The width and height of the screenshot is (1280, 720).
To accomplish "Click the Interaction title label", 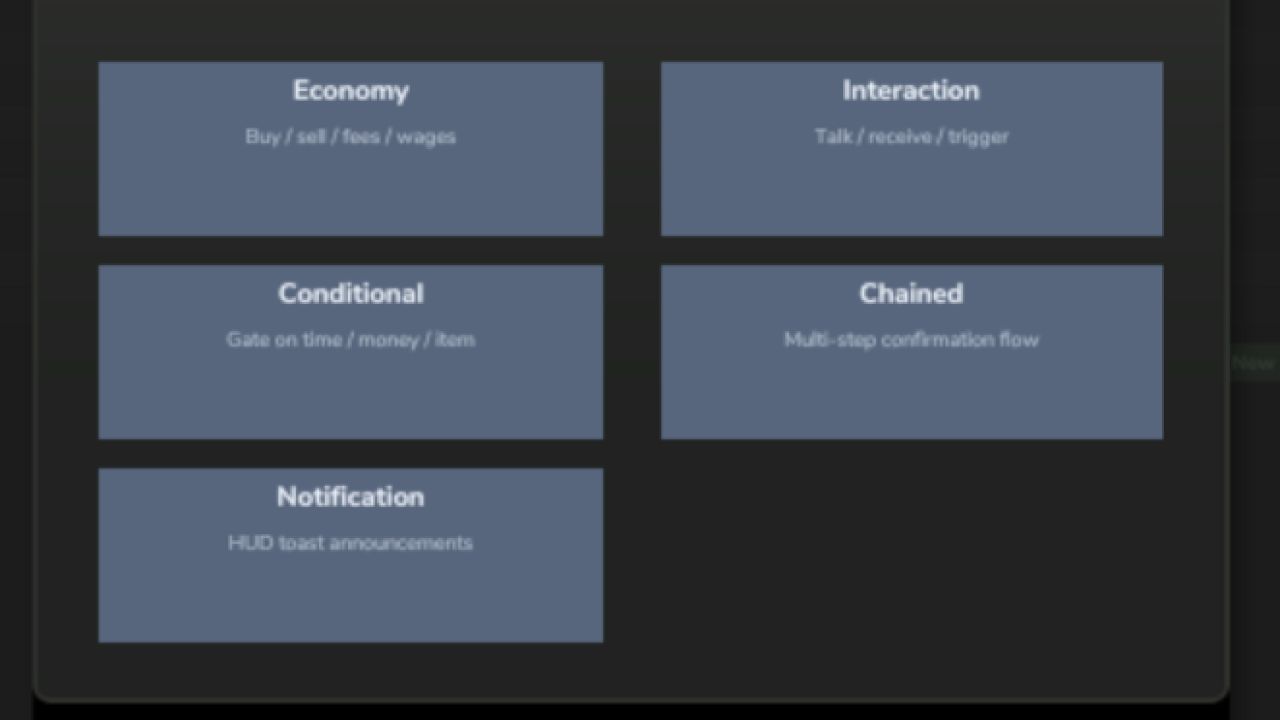I will tap(911, 90).
